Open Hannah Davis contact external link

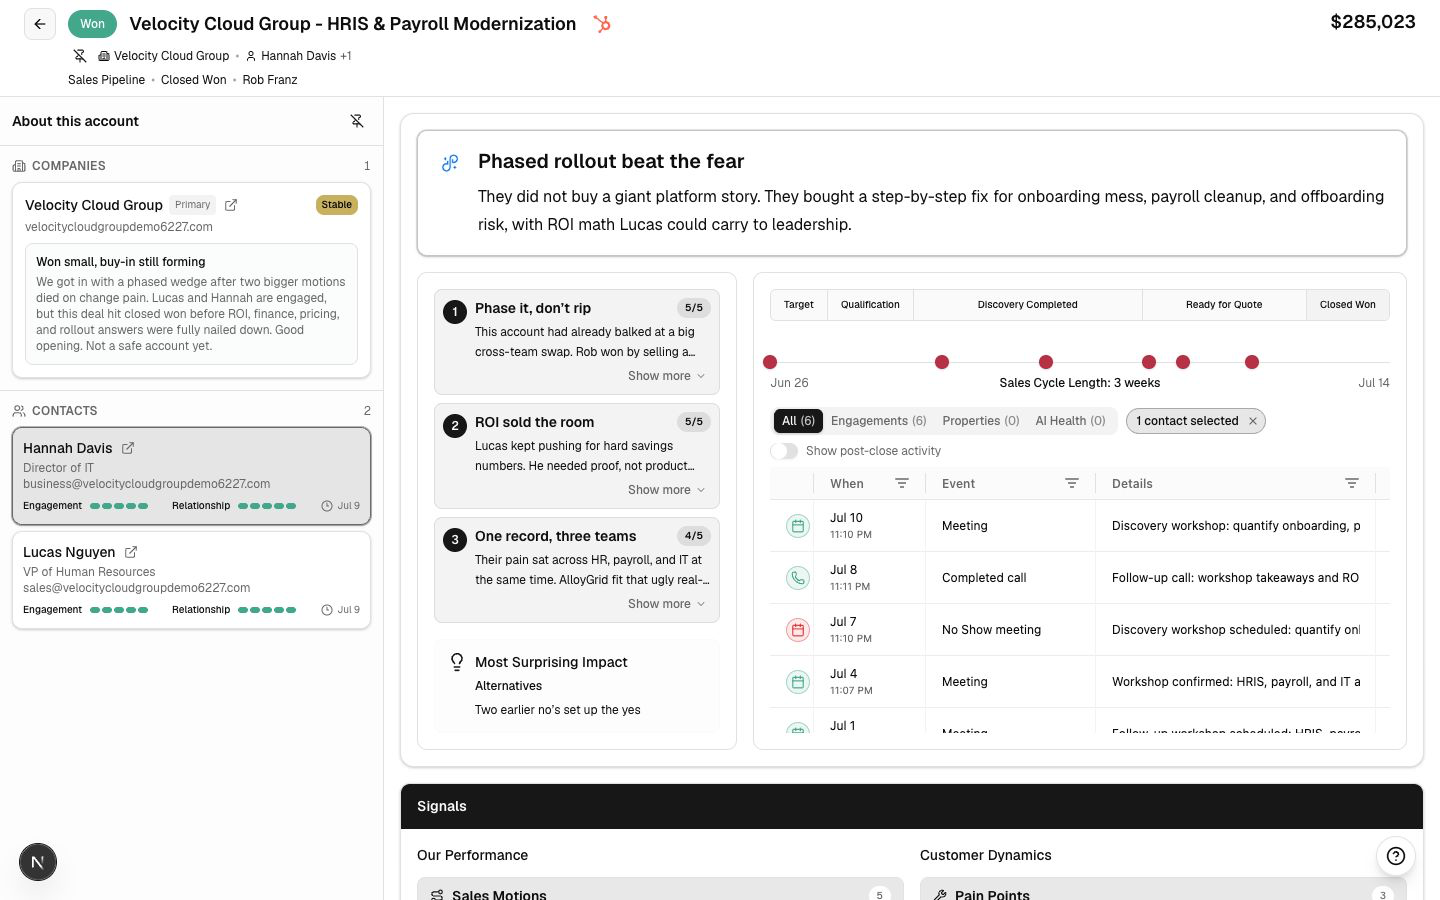pos(128,448)
